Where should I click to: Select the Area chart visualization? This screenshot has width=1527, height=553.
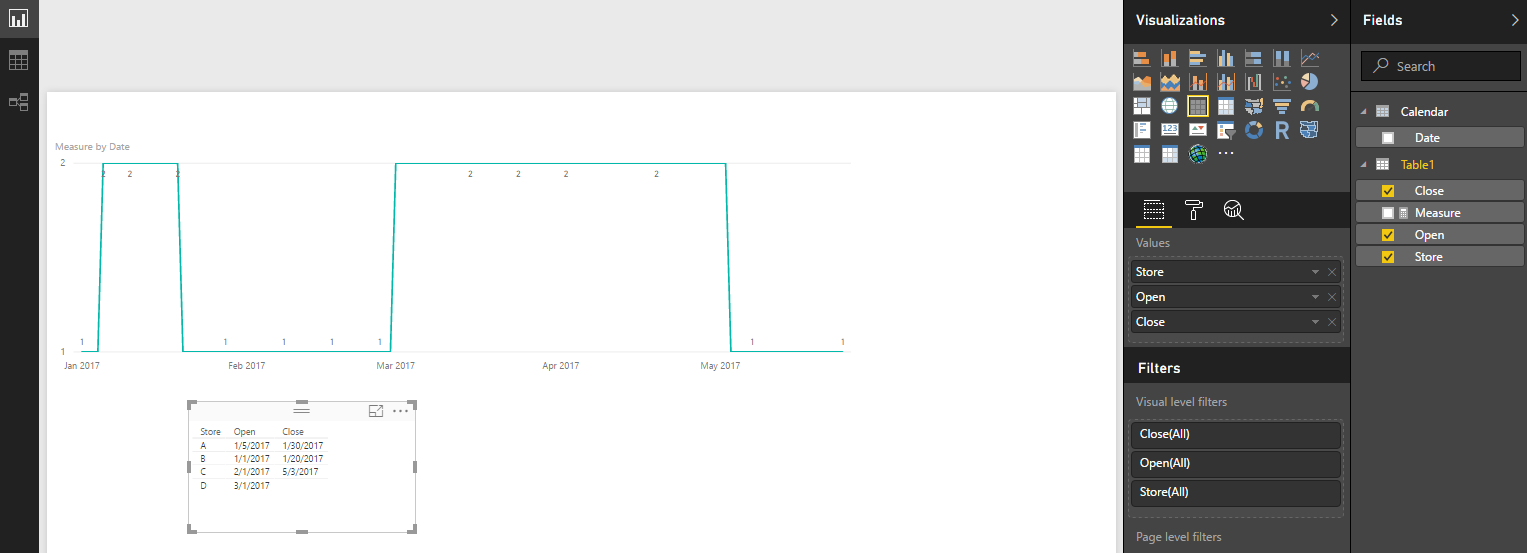[1142, 82]
